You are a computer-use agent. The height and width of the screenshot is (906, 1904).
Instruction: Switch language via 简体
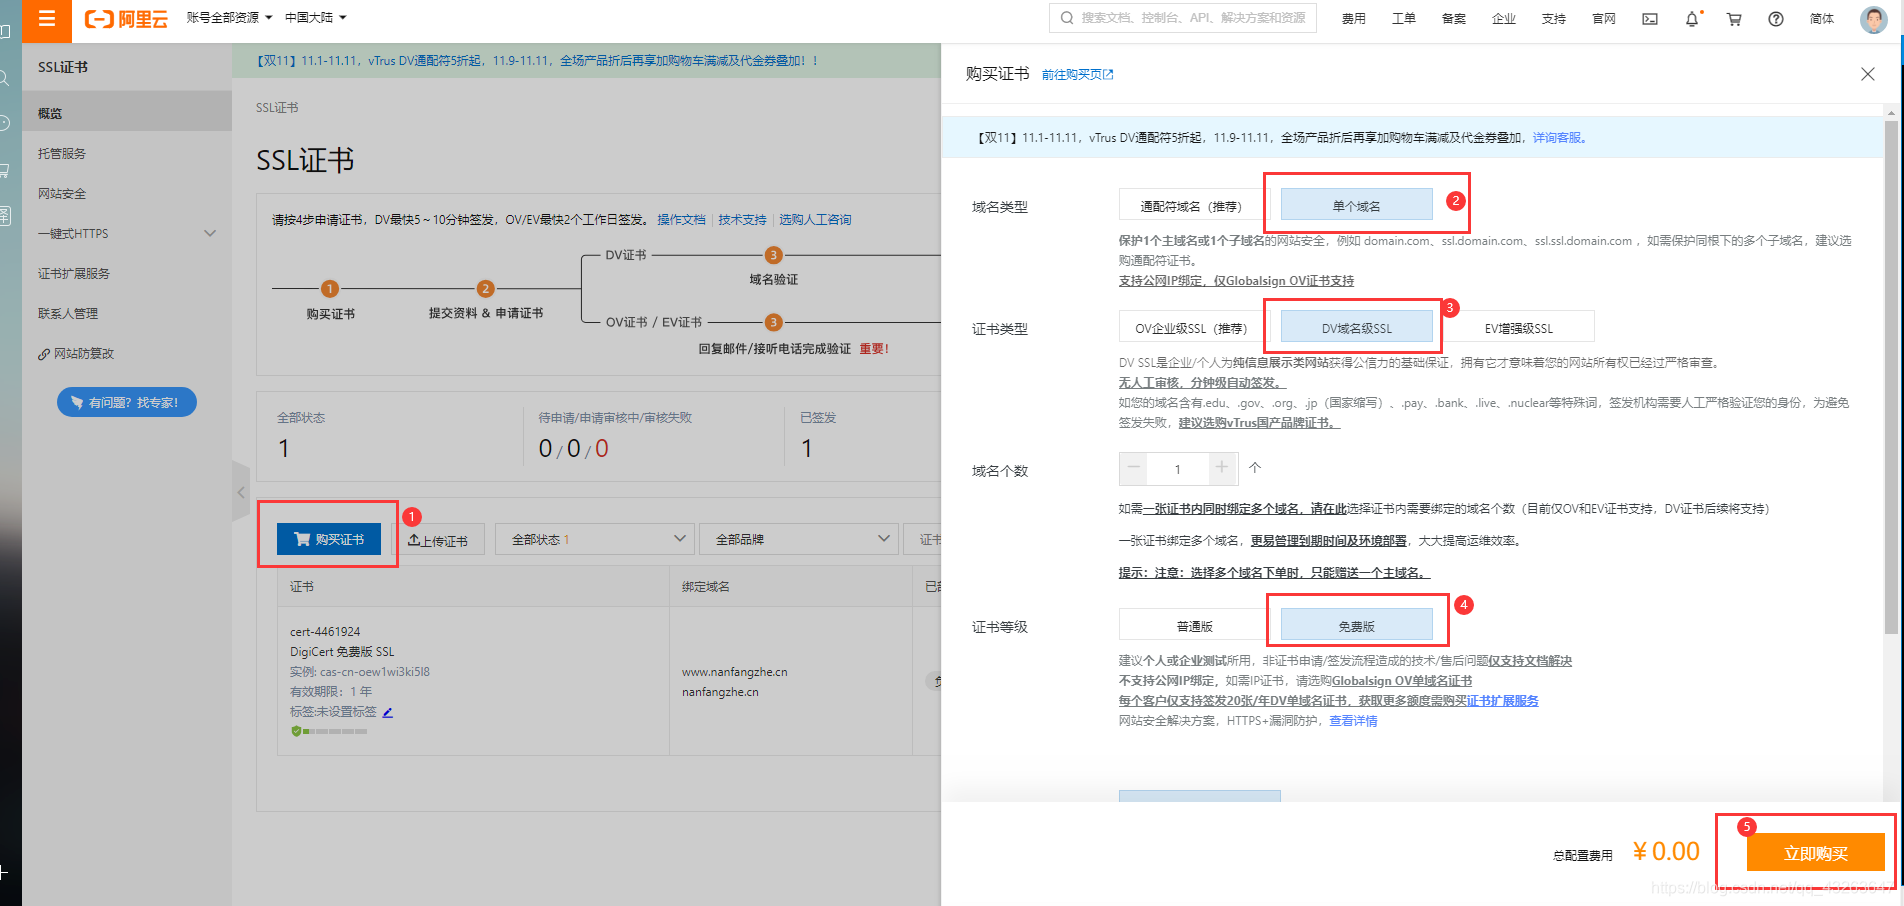1822,19
